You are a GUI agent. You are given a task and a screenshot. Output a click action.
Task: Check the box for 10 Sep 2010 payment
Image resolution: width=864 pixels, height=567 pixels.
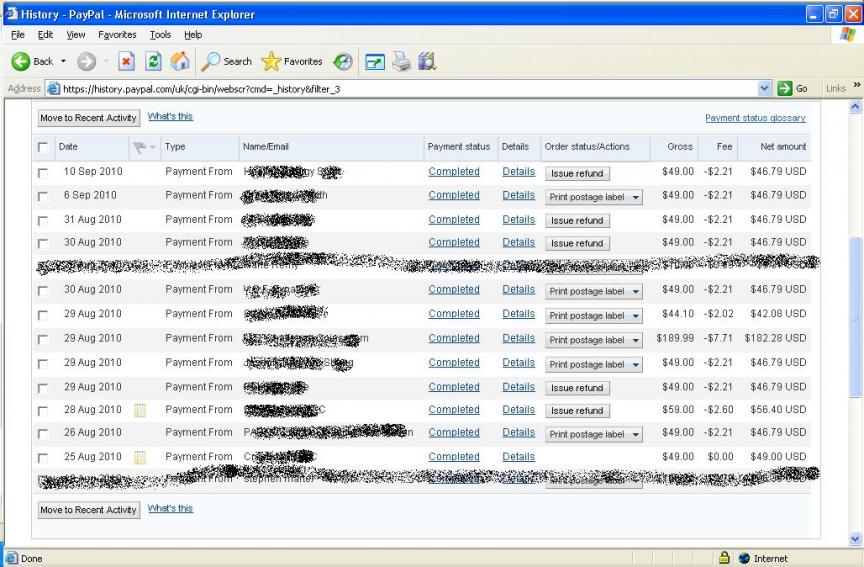pos(42,173)
